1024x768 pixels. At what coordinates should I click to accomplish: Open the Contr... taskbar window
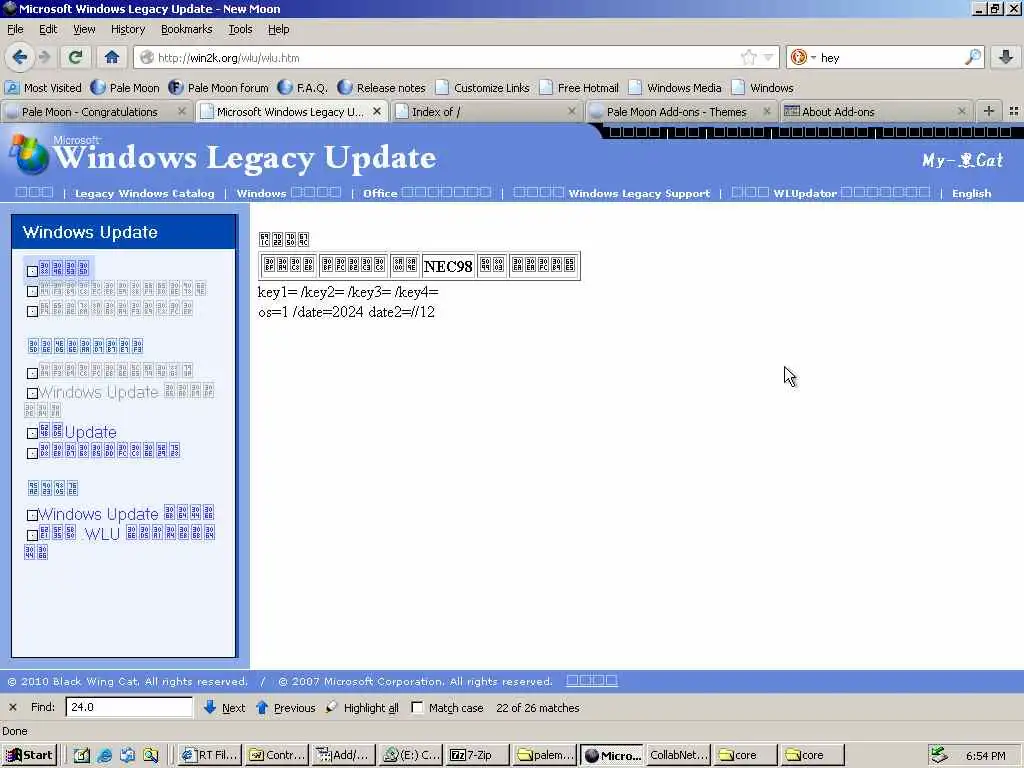click(x=278, y=755)
